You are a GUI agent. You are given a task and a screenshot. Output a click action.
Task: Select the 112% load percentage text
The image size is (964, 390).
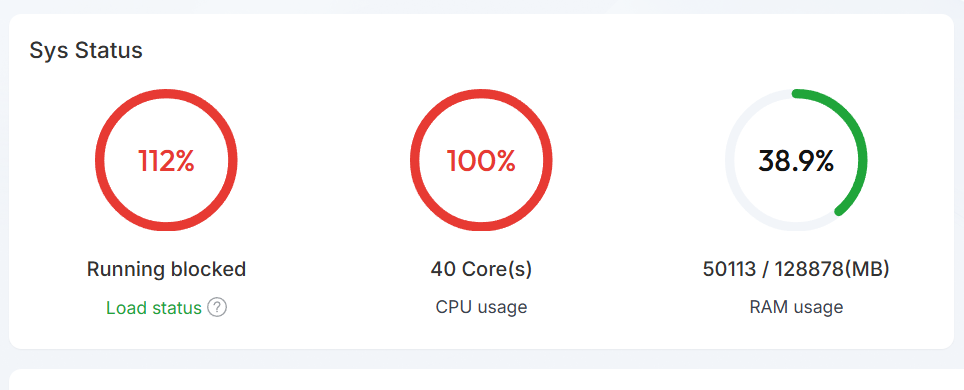point(166,161)
